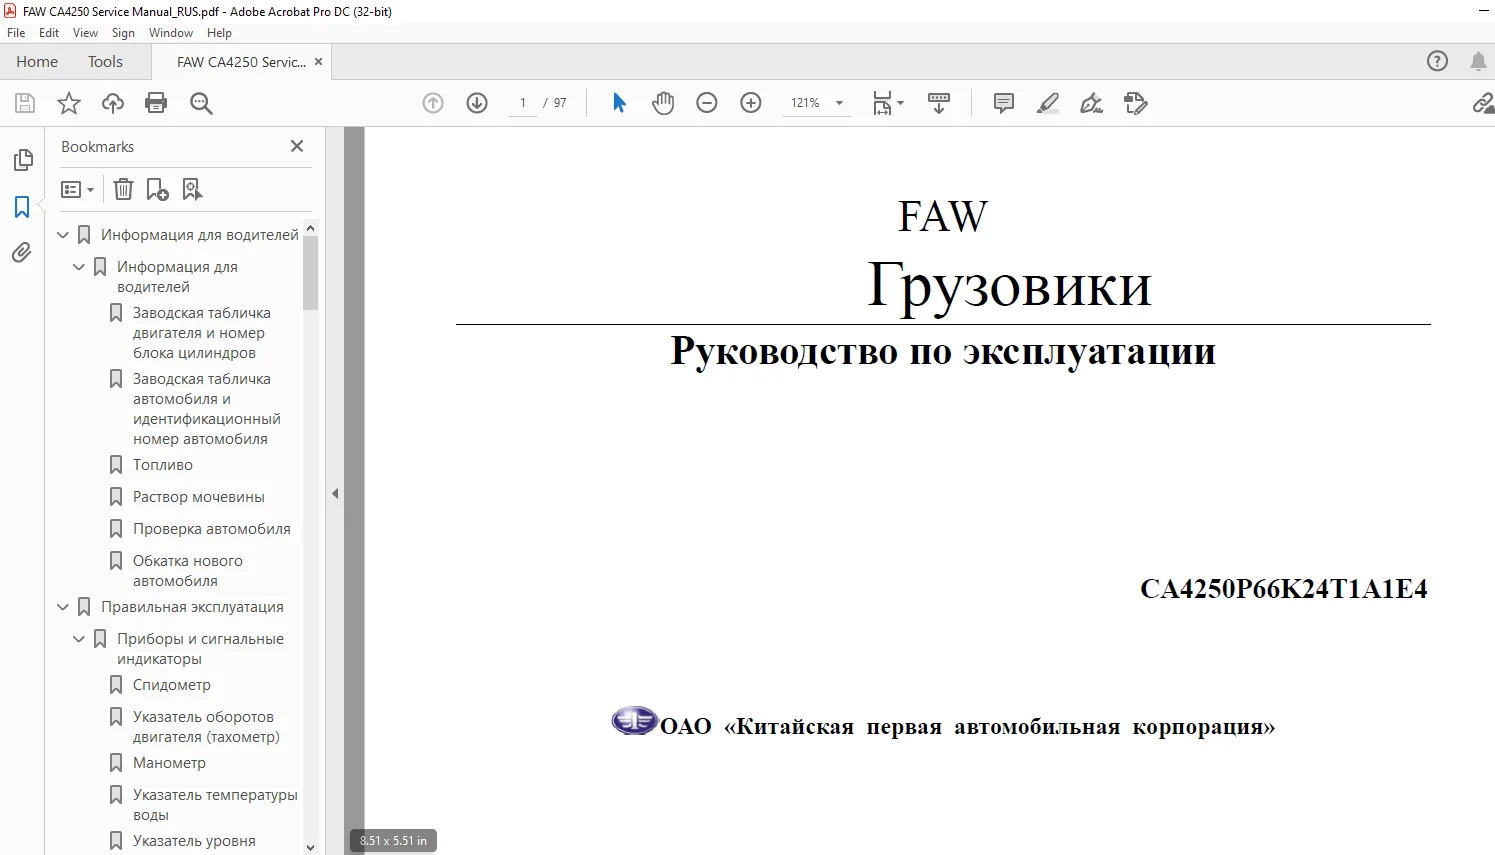
Task: Print the document with printer icon
Action: pyautogui.click(x=156, y=103)
